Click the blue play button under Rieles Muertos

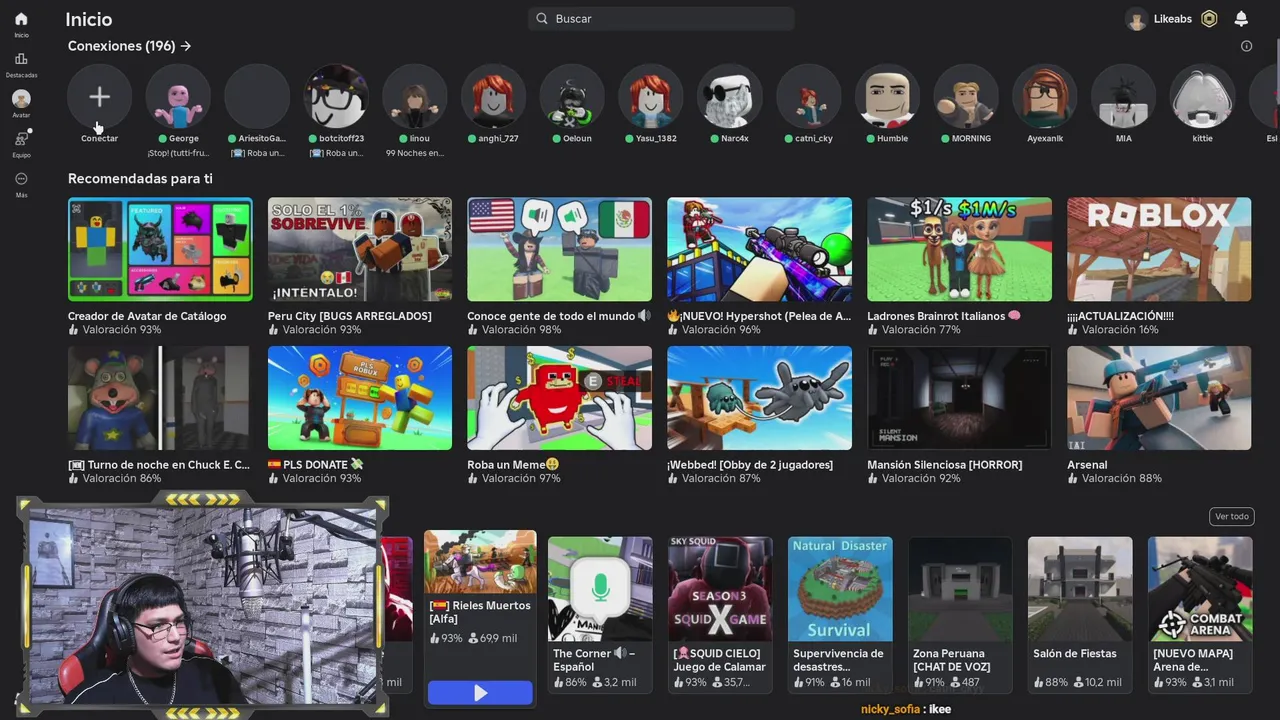click(x=480, y=693)
